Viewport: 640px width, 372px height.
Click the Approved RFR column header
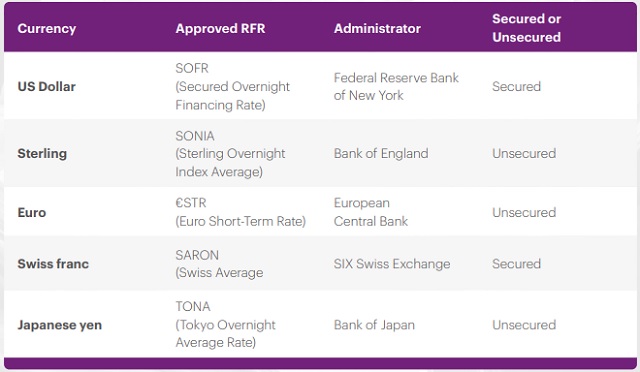pos(220,29)
